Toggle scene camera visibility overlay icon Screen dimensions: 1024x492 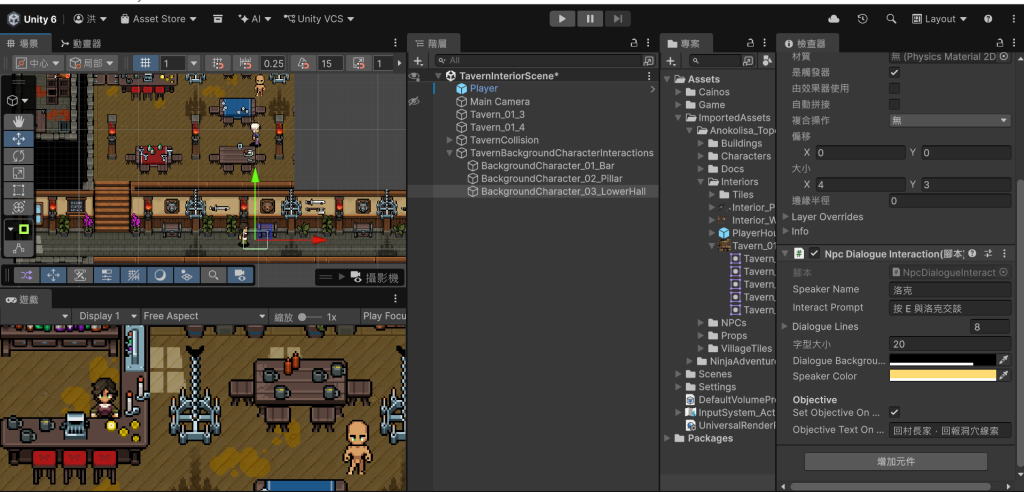[x=240, y=276]
